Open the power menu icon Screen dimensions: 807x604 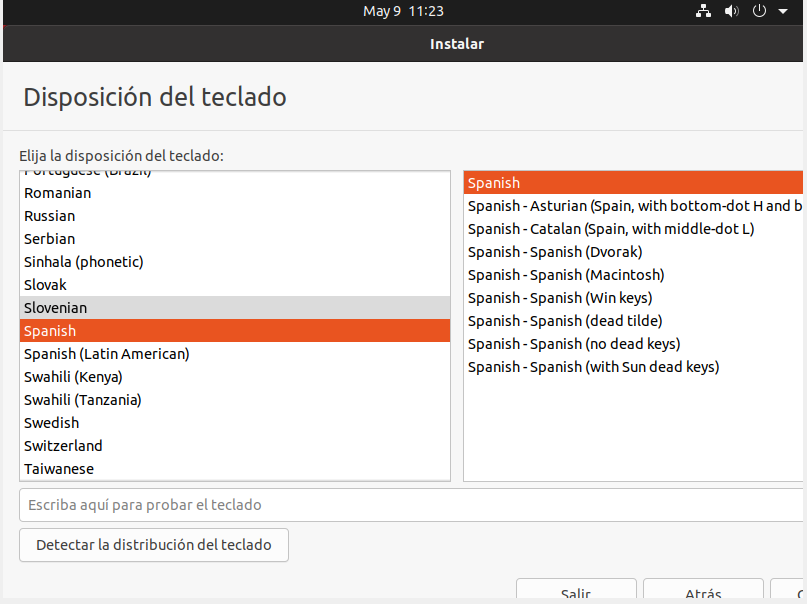click(759, 11)
